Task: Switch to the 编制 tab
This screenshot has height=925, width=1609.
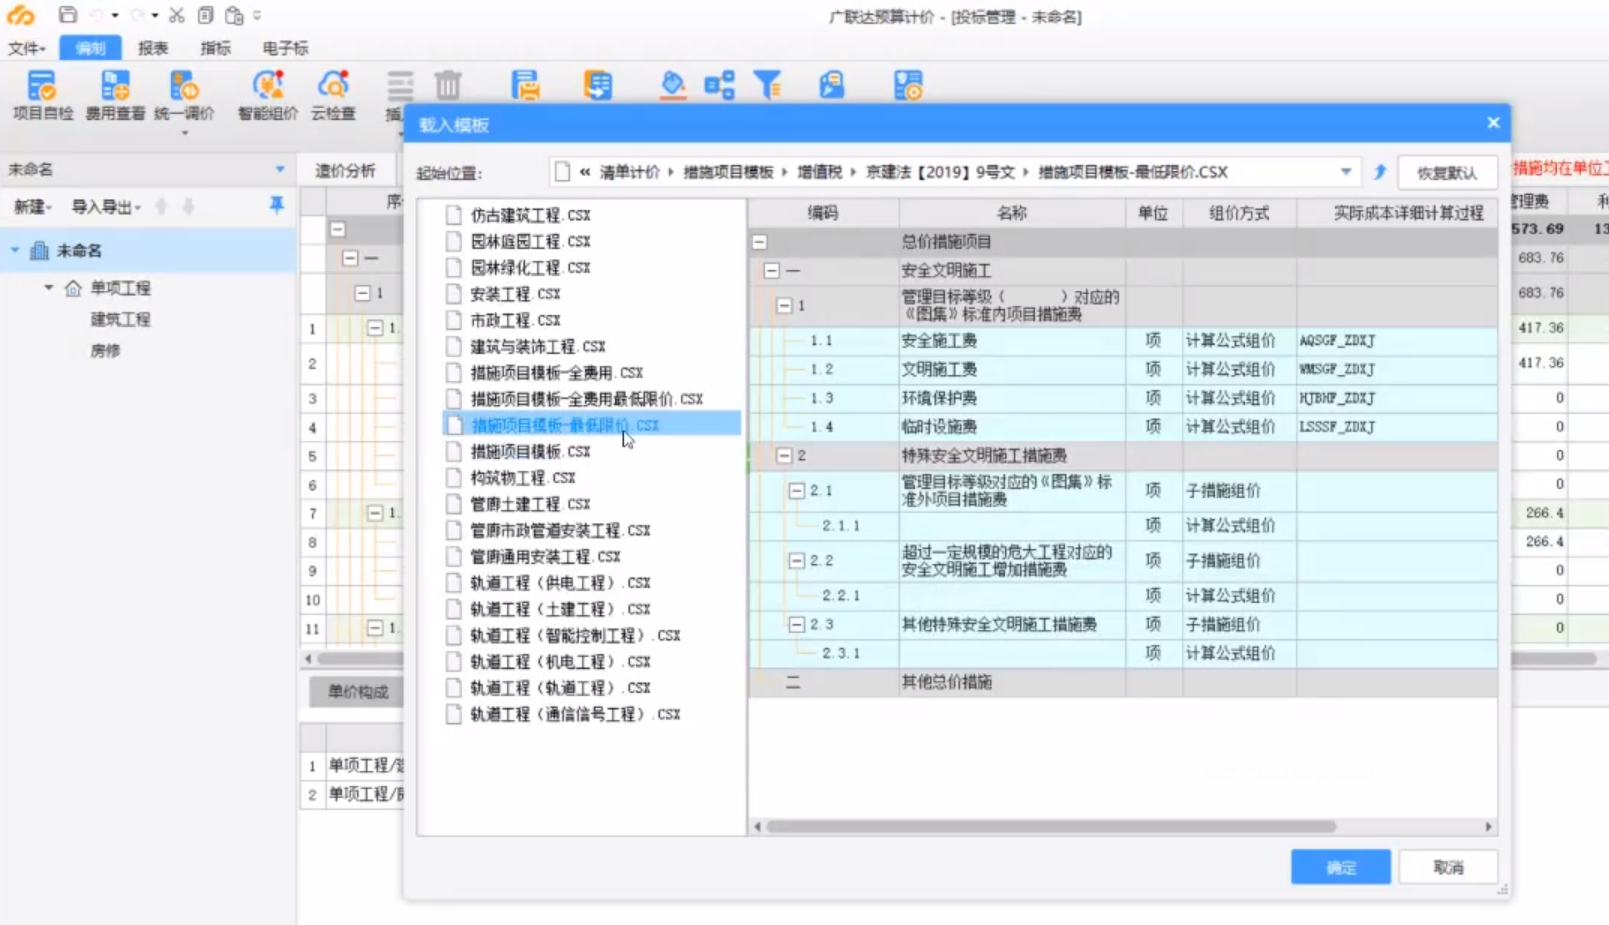Action: click(x=90, y=48)
